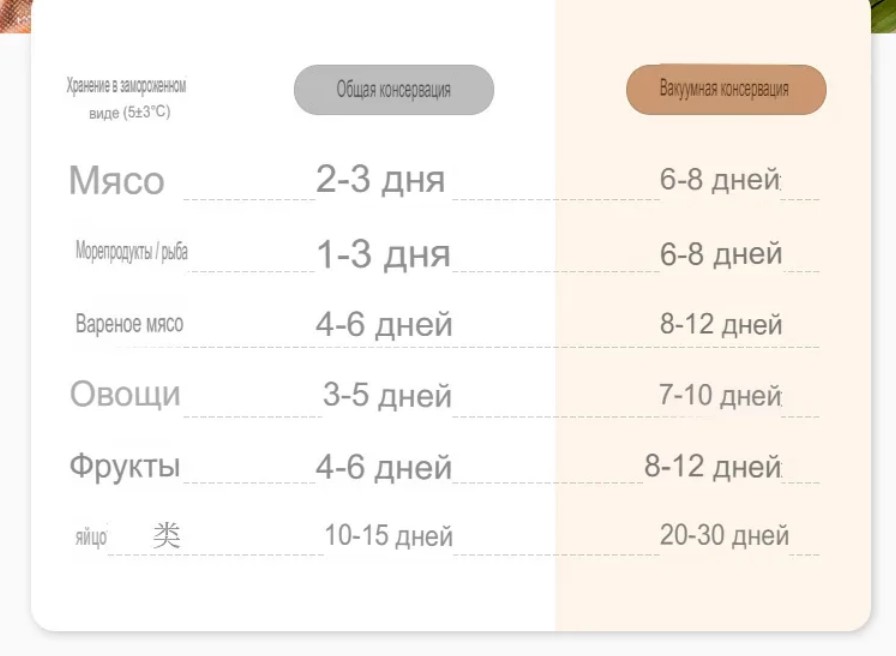
Task: Click 6-8 дней in Мясо row
Action: click(x=720, y=179)
